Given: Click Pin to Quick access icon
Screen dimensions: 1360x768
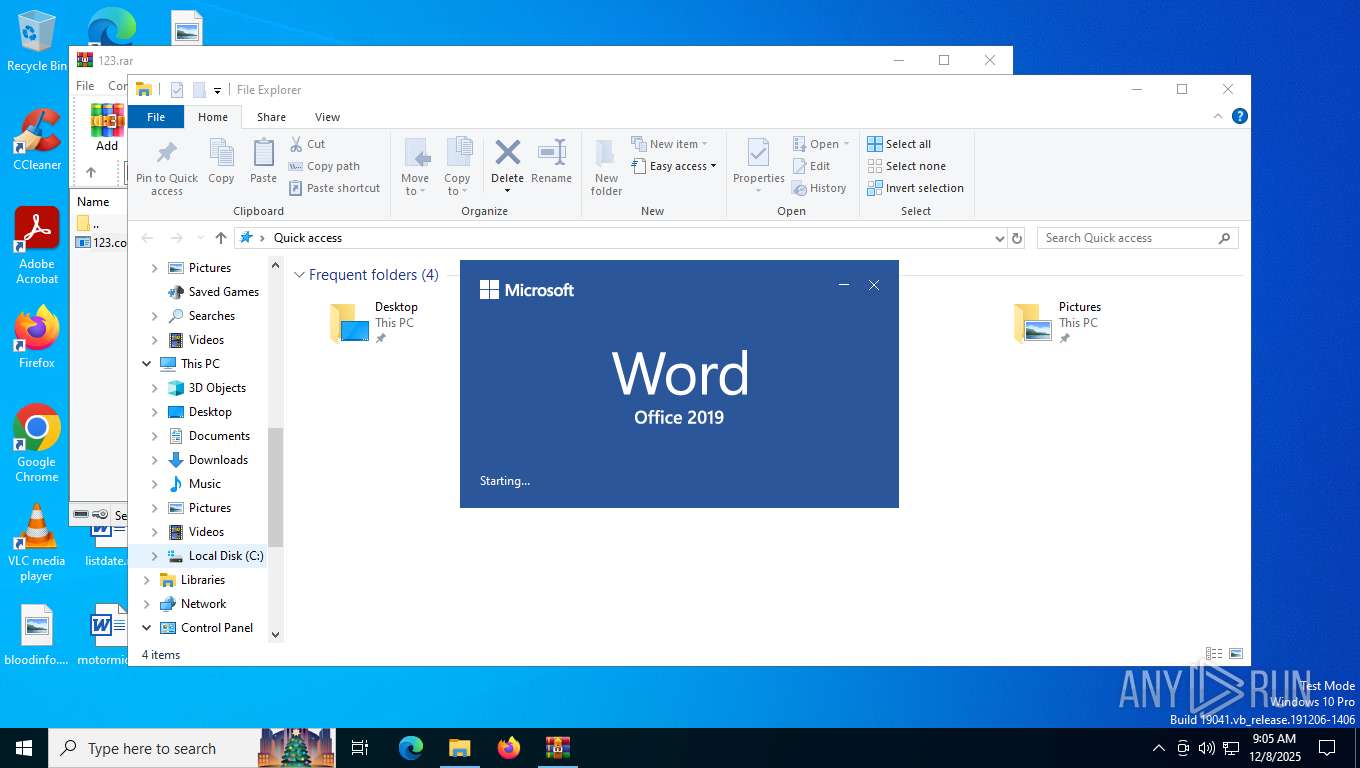Looking at the screenshot, I should pos(167,154).
